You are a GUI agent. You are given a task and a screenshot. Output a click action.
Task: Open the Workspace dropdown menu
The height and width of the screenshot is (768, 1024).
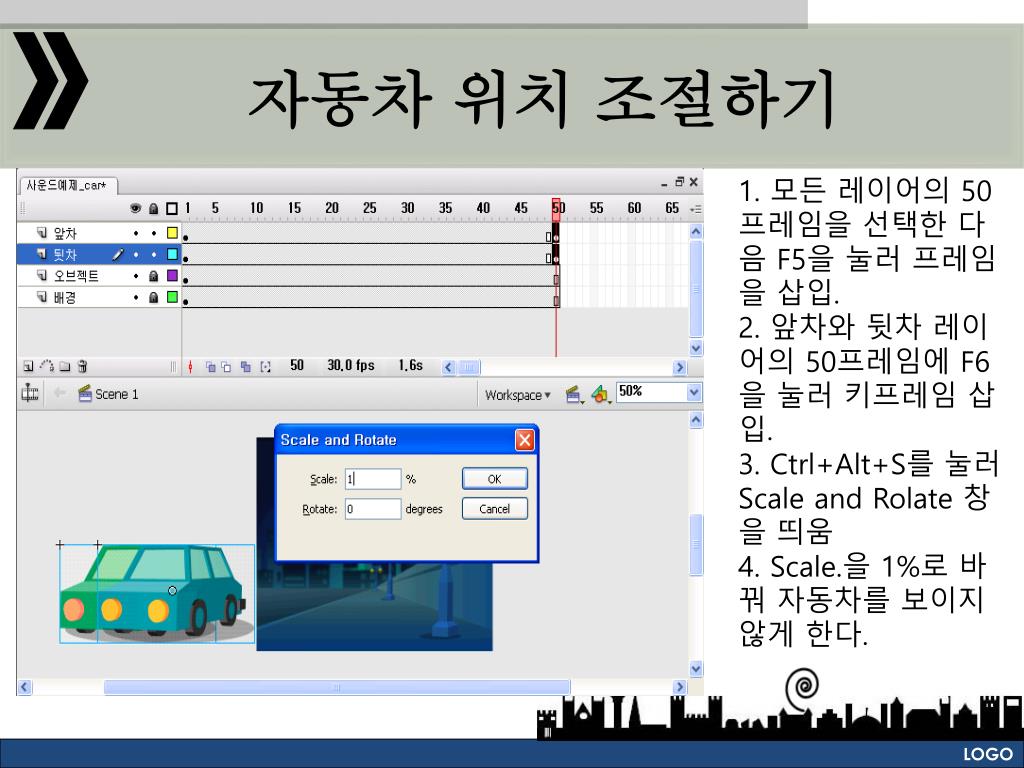[x=517, y=395]
